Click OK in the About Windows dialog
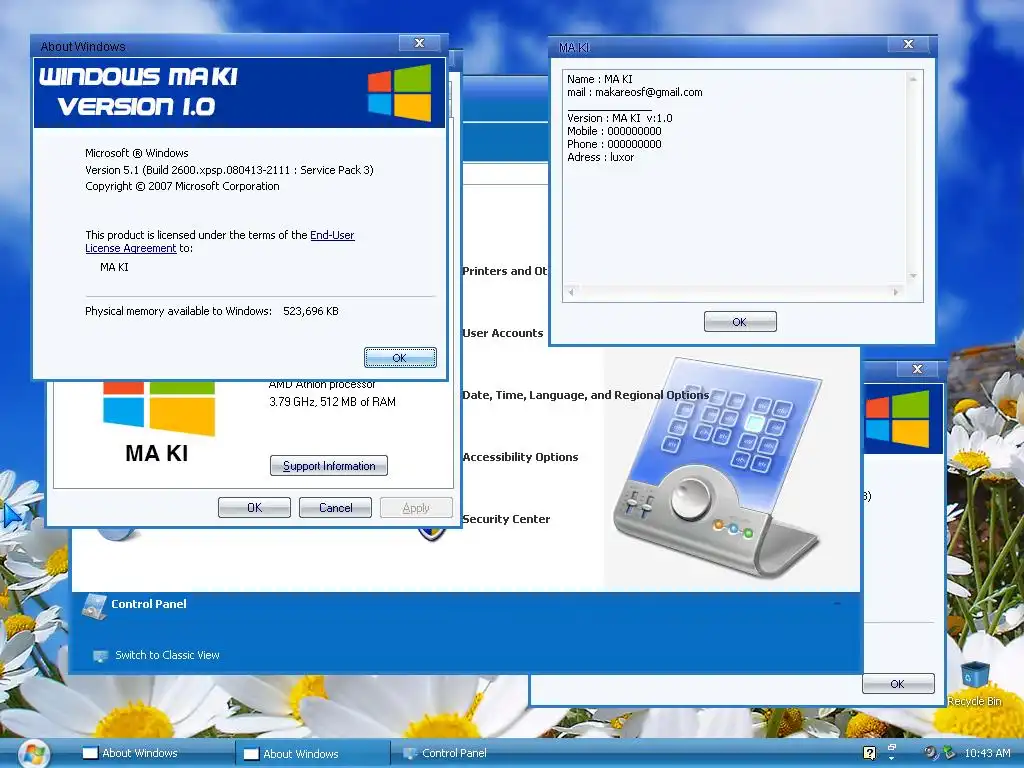 pos(400,358)
